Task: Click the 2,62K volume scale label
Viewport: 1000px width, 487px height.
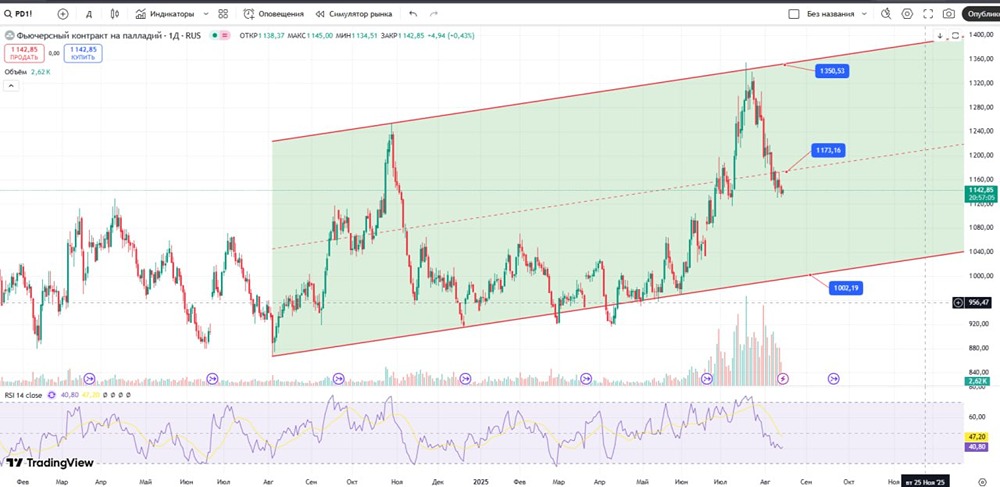Action: tap(978, 381)
